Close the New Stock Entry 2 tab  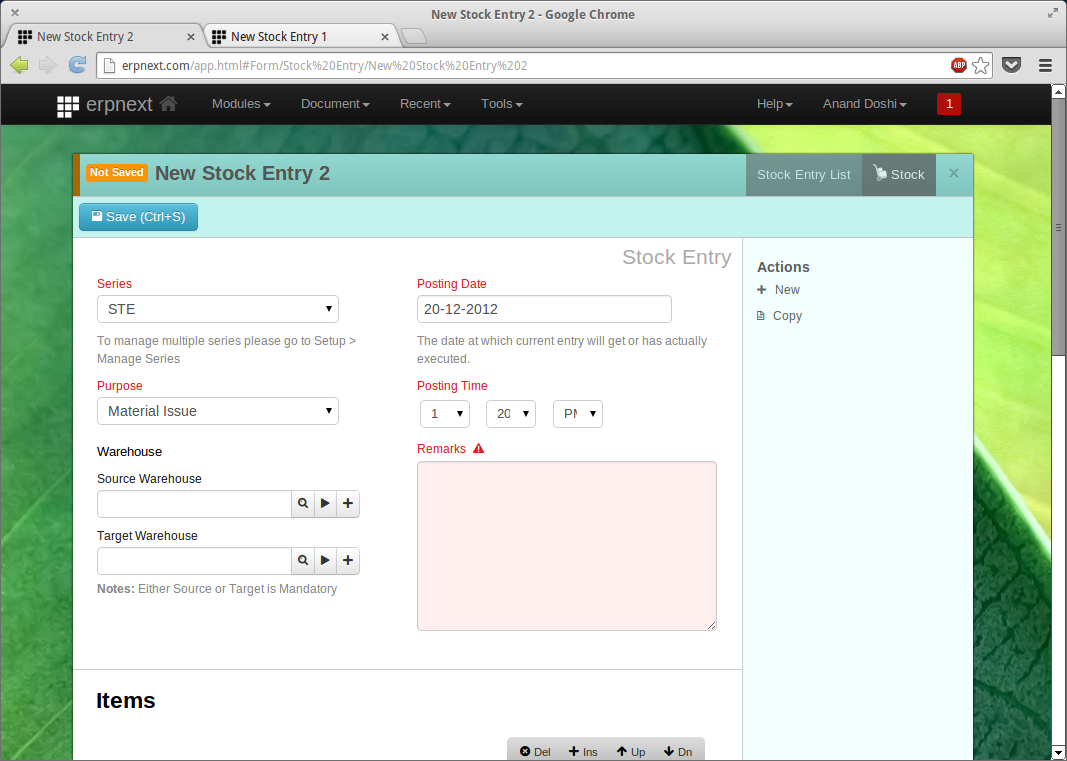[x=191, y=37]
